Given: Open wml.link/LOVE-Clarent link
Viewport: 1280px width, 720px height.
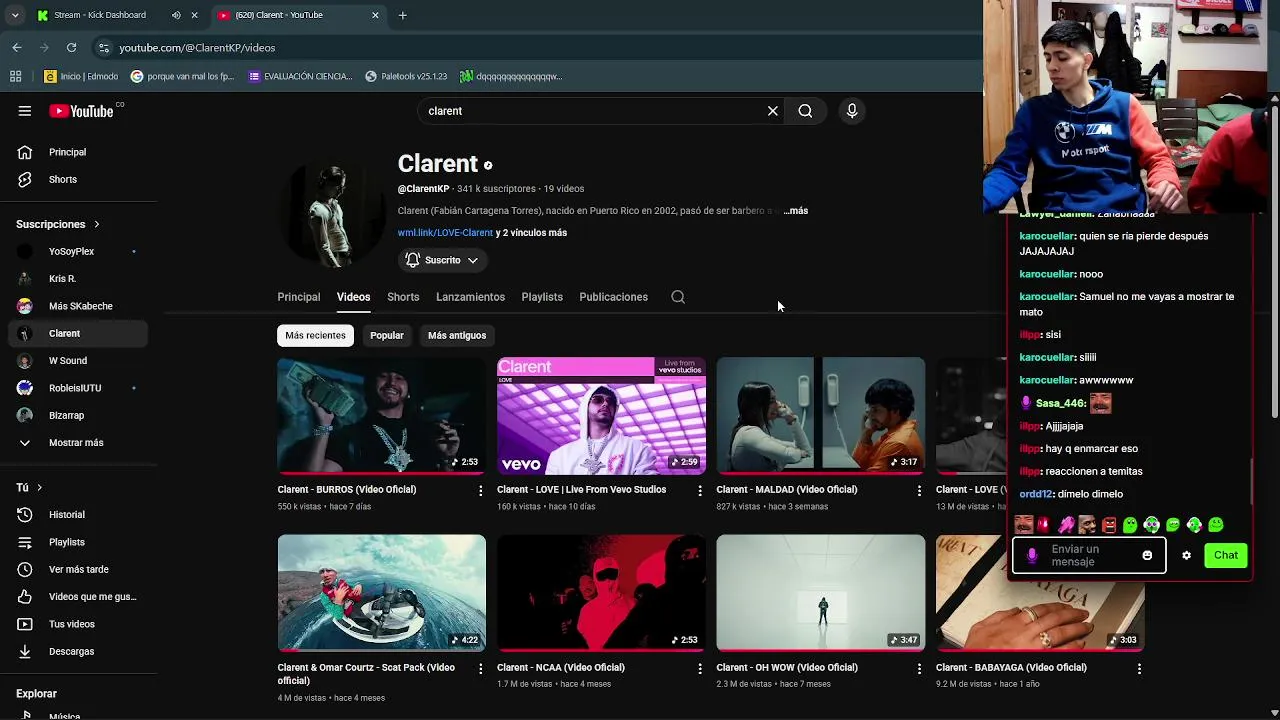Looking at the screenshot, I should 445,233.
